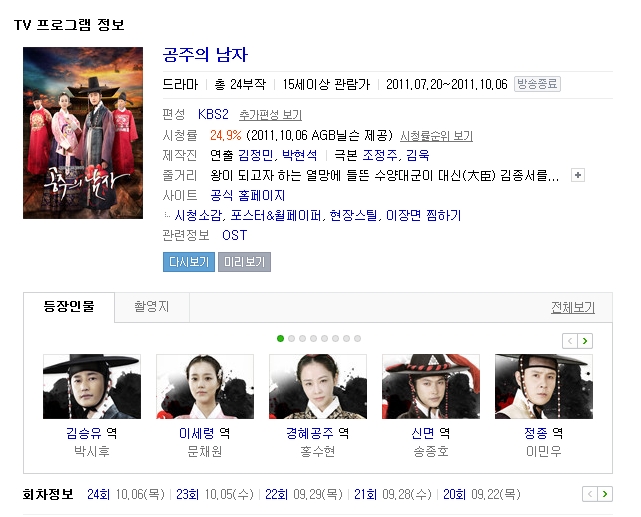Screen dimensions: 641x517
Task: Open the 시청률순위 보기 link
Action: [437, 136]
